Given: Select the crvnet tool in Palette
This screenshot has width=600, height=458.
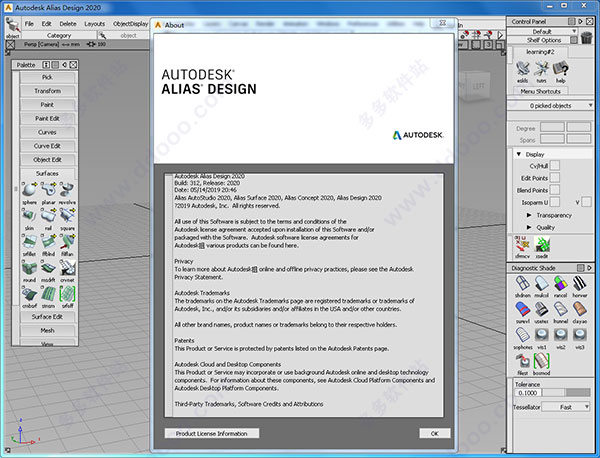Looking at the screenshot, I should pos(67,267).
